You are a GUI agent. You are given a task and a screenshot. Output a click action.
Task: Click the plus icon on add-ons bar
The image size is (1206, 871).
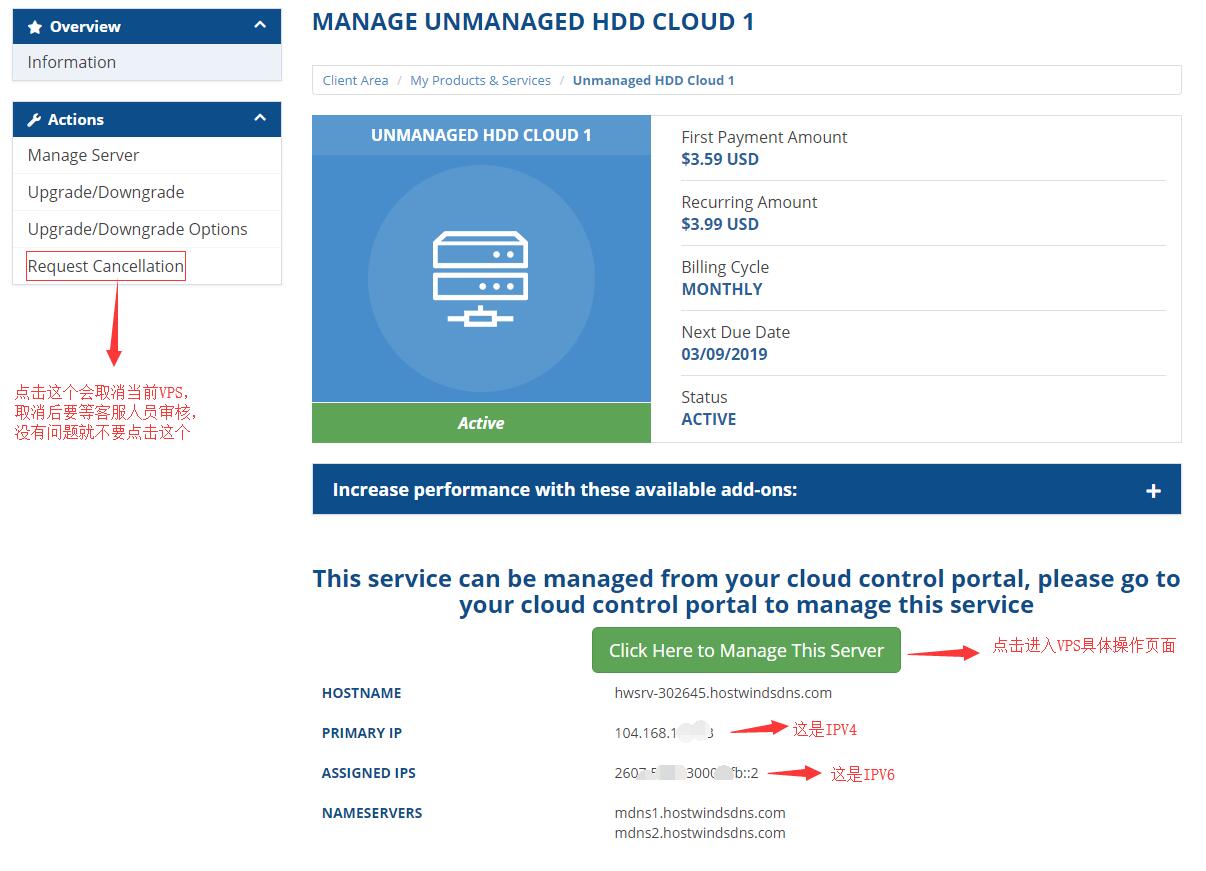click(x=1153, y=489)
